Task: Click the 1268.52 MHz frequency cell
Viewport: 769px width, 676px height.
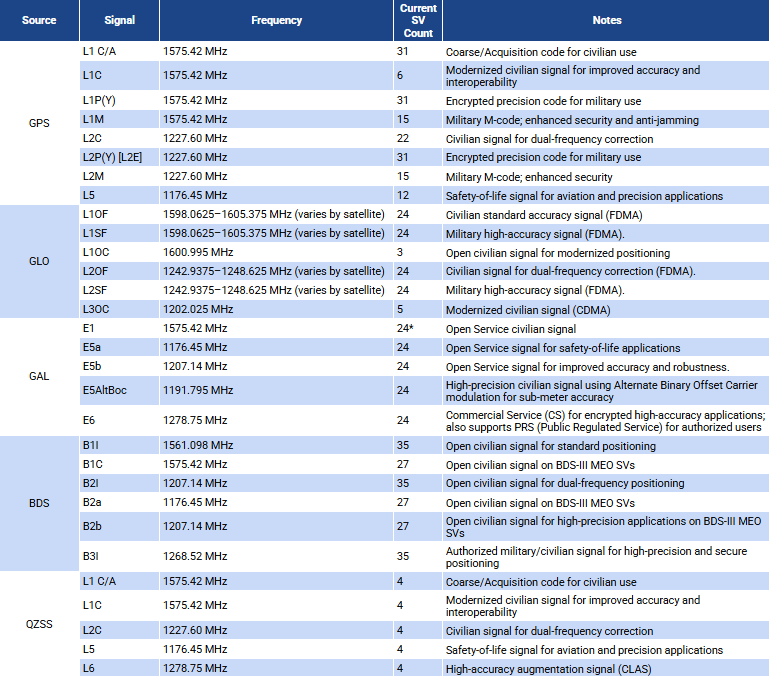Action: (x=276, y=556)
